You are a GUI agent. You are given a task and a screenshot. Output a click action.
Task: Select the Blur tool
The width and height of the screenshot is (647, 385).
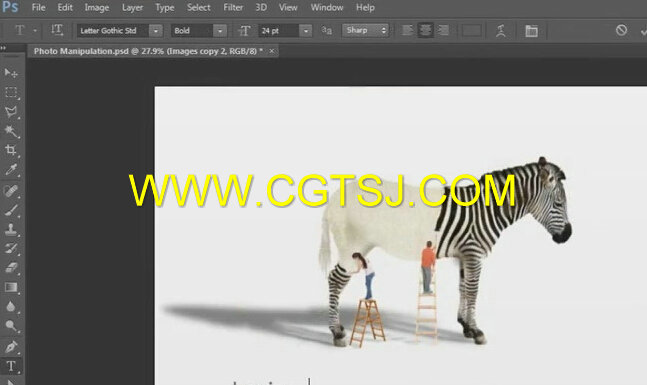tap(11, 306)
